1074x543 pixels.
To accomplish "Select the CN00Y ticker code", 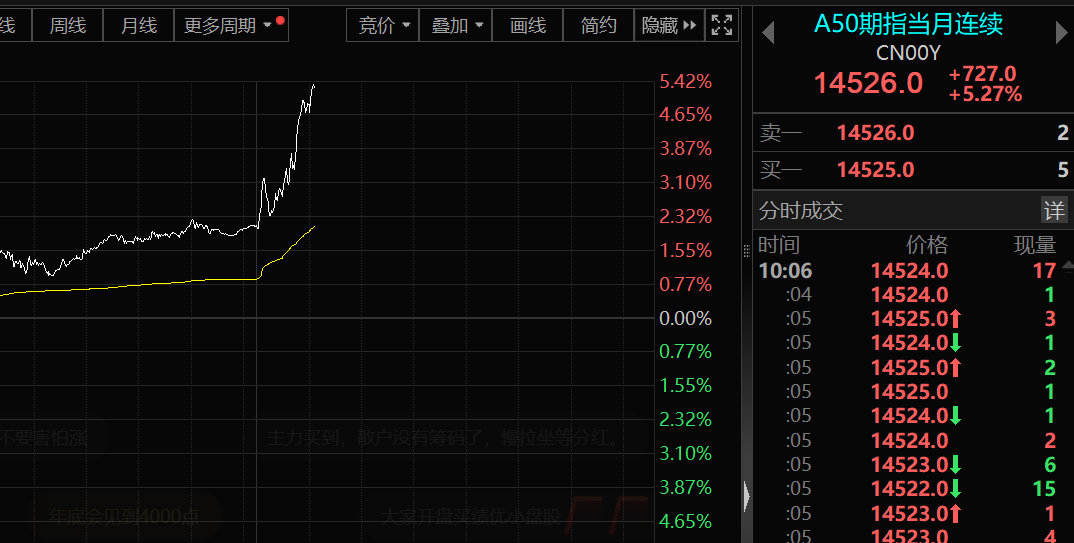I will (908, 53).
